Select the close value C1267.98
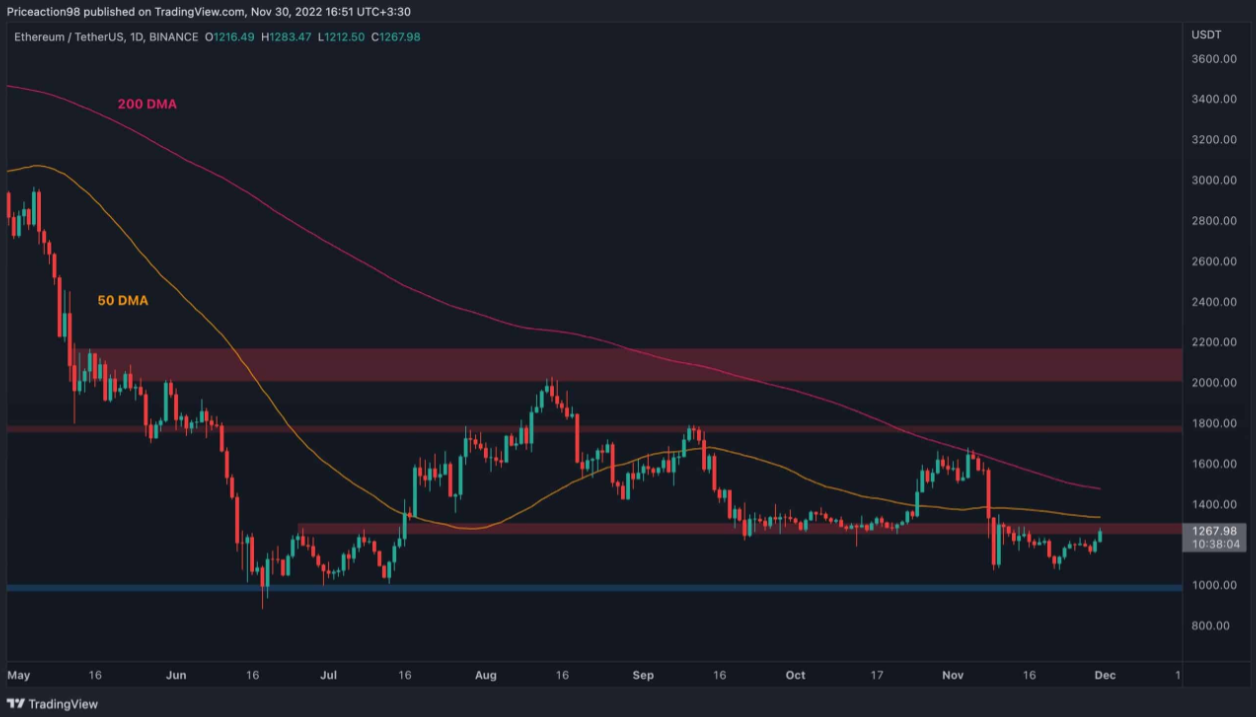 [397, 37]
